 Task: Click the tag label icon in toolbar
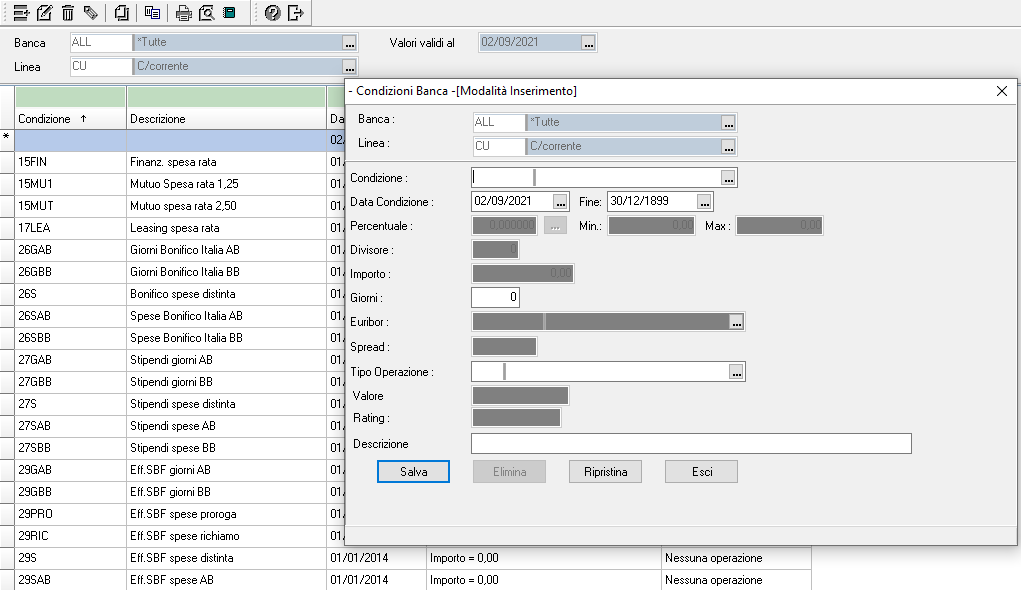91,13
